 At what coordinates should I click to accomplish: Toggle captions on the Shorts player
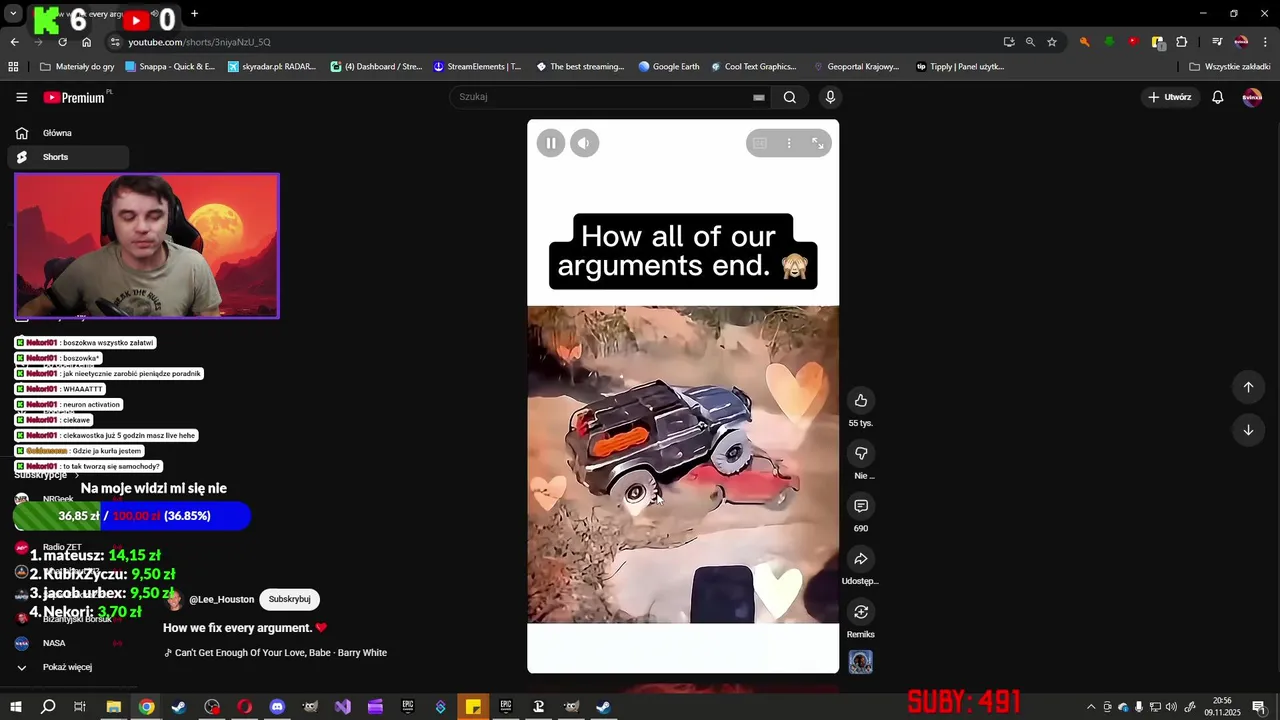click(760, 143)
